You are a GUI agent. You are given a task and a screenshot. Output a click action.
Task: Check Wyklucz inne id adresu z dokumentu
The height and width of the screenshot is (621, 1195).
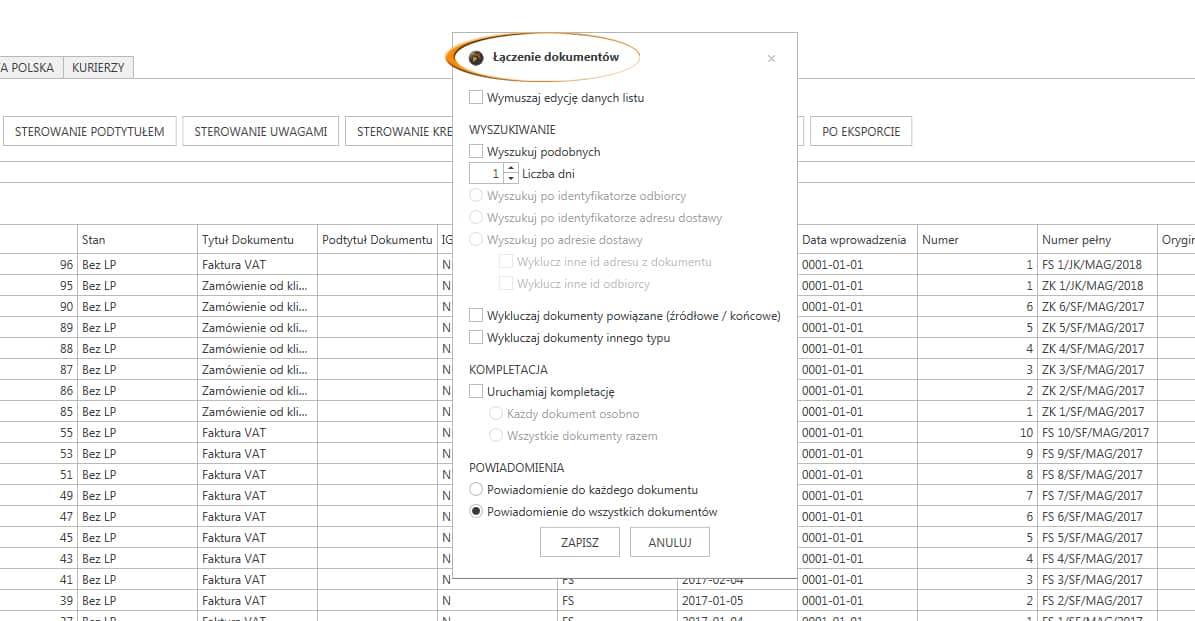pos(505,262)
